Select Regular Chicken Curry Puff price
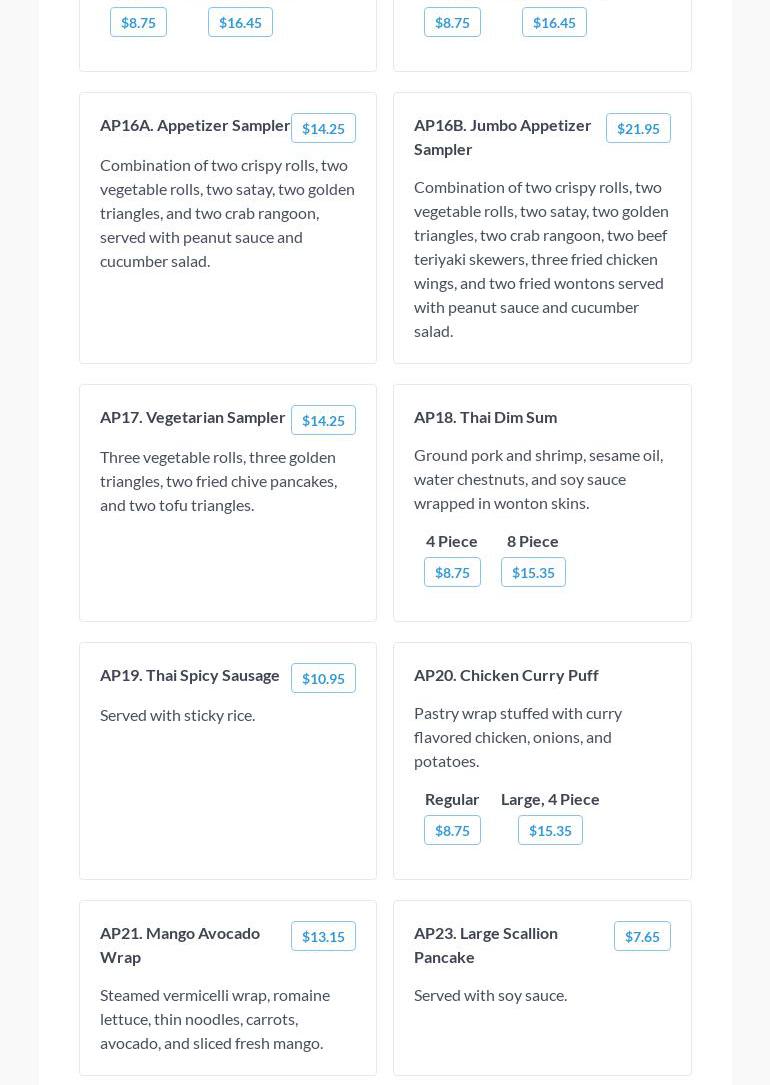This screenshot has width=770, height=1085. (x=452, y=830)
